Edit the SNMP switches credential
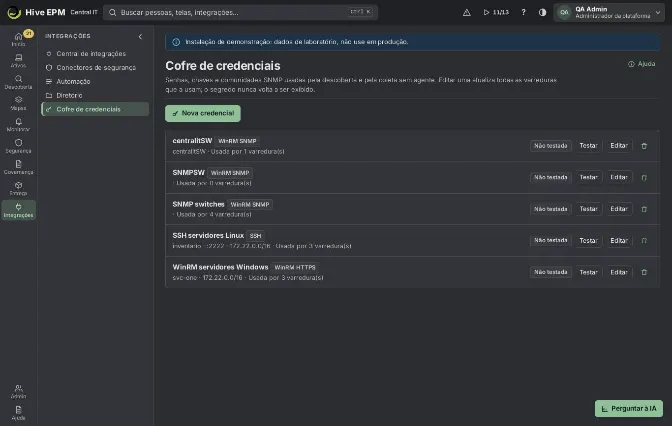Image resolution: width=672 pixels, height=426 pixels. (619, 209)
